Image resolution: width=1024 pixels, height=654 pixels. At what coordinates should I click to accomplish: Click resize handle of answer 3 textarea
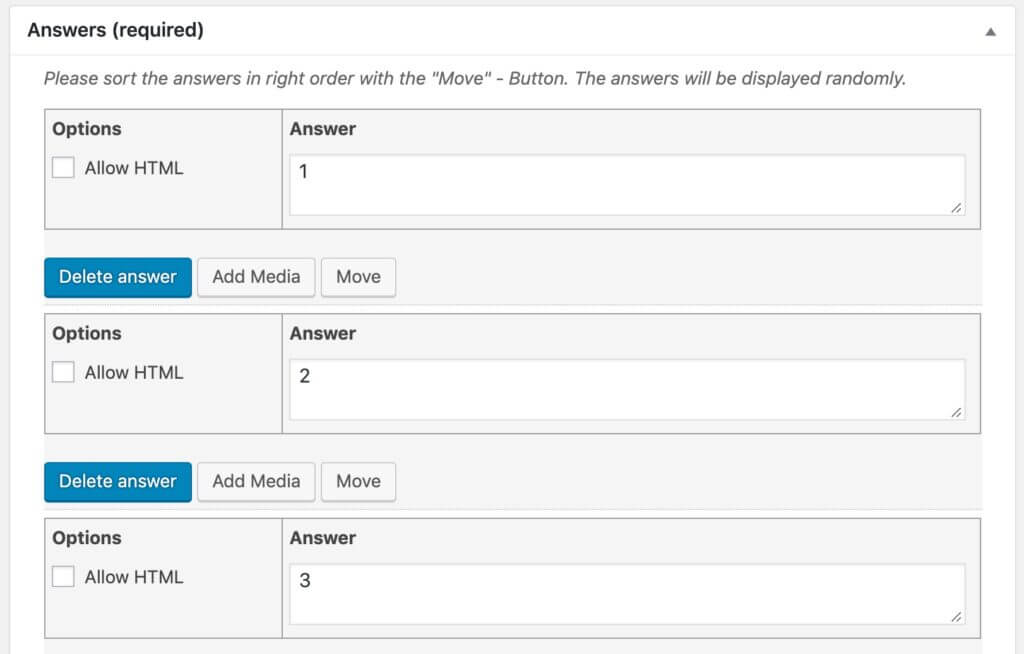pyautogui.click(x=957, y=617)
